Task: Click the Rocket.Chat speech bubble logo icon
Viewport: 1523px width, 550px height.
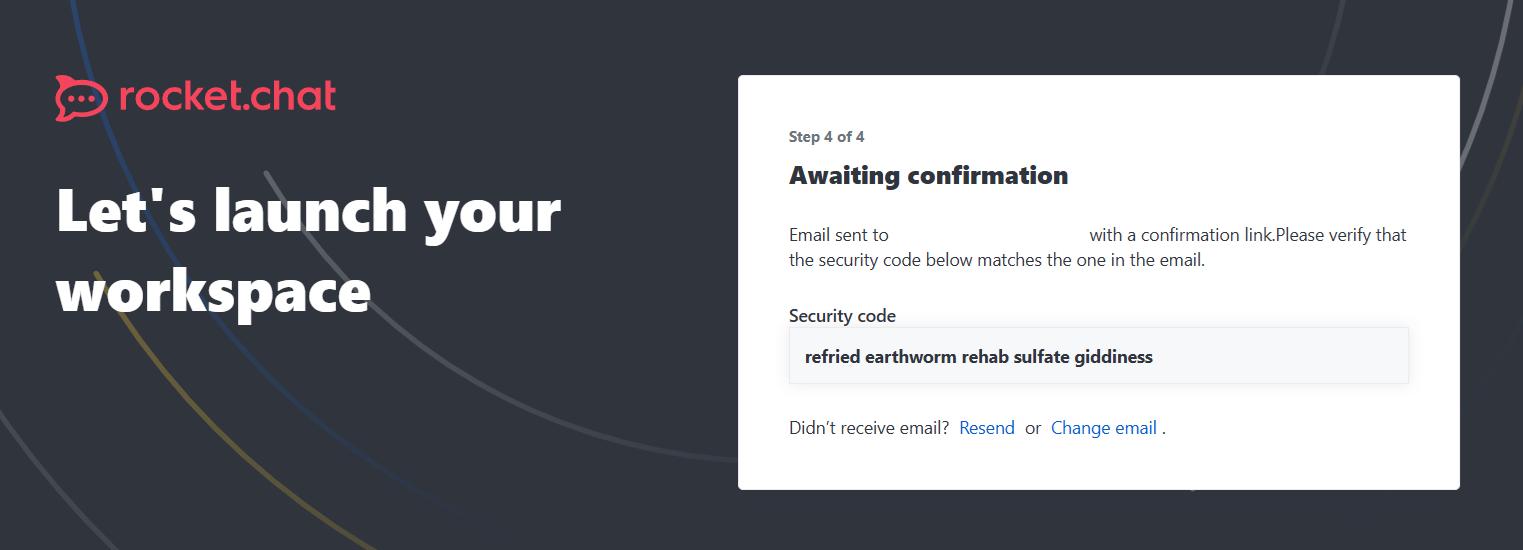Action: (x=80, y=98)
